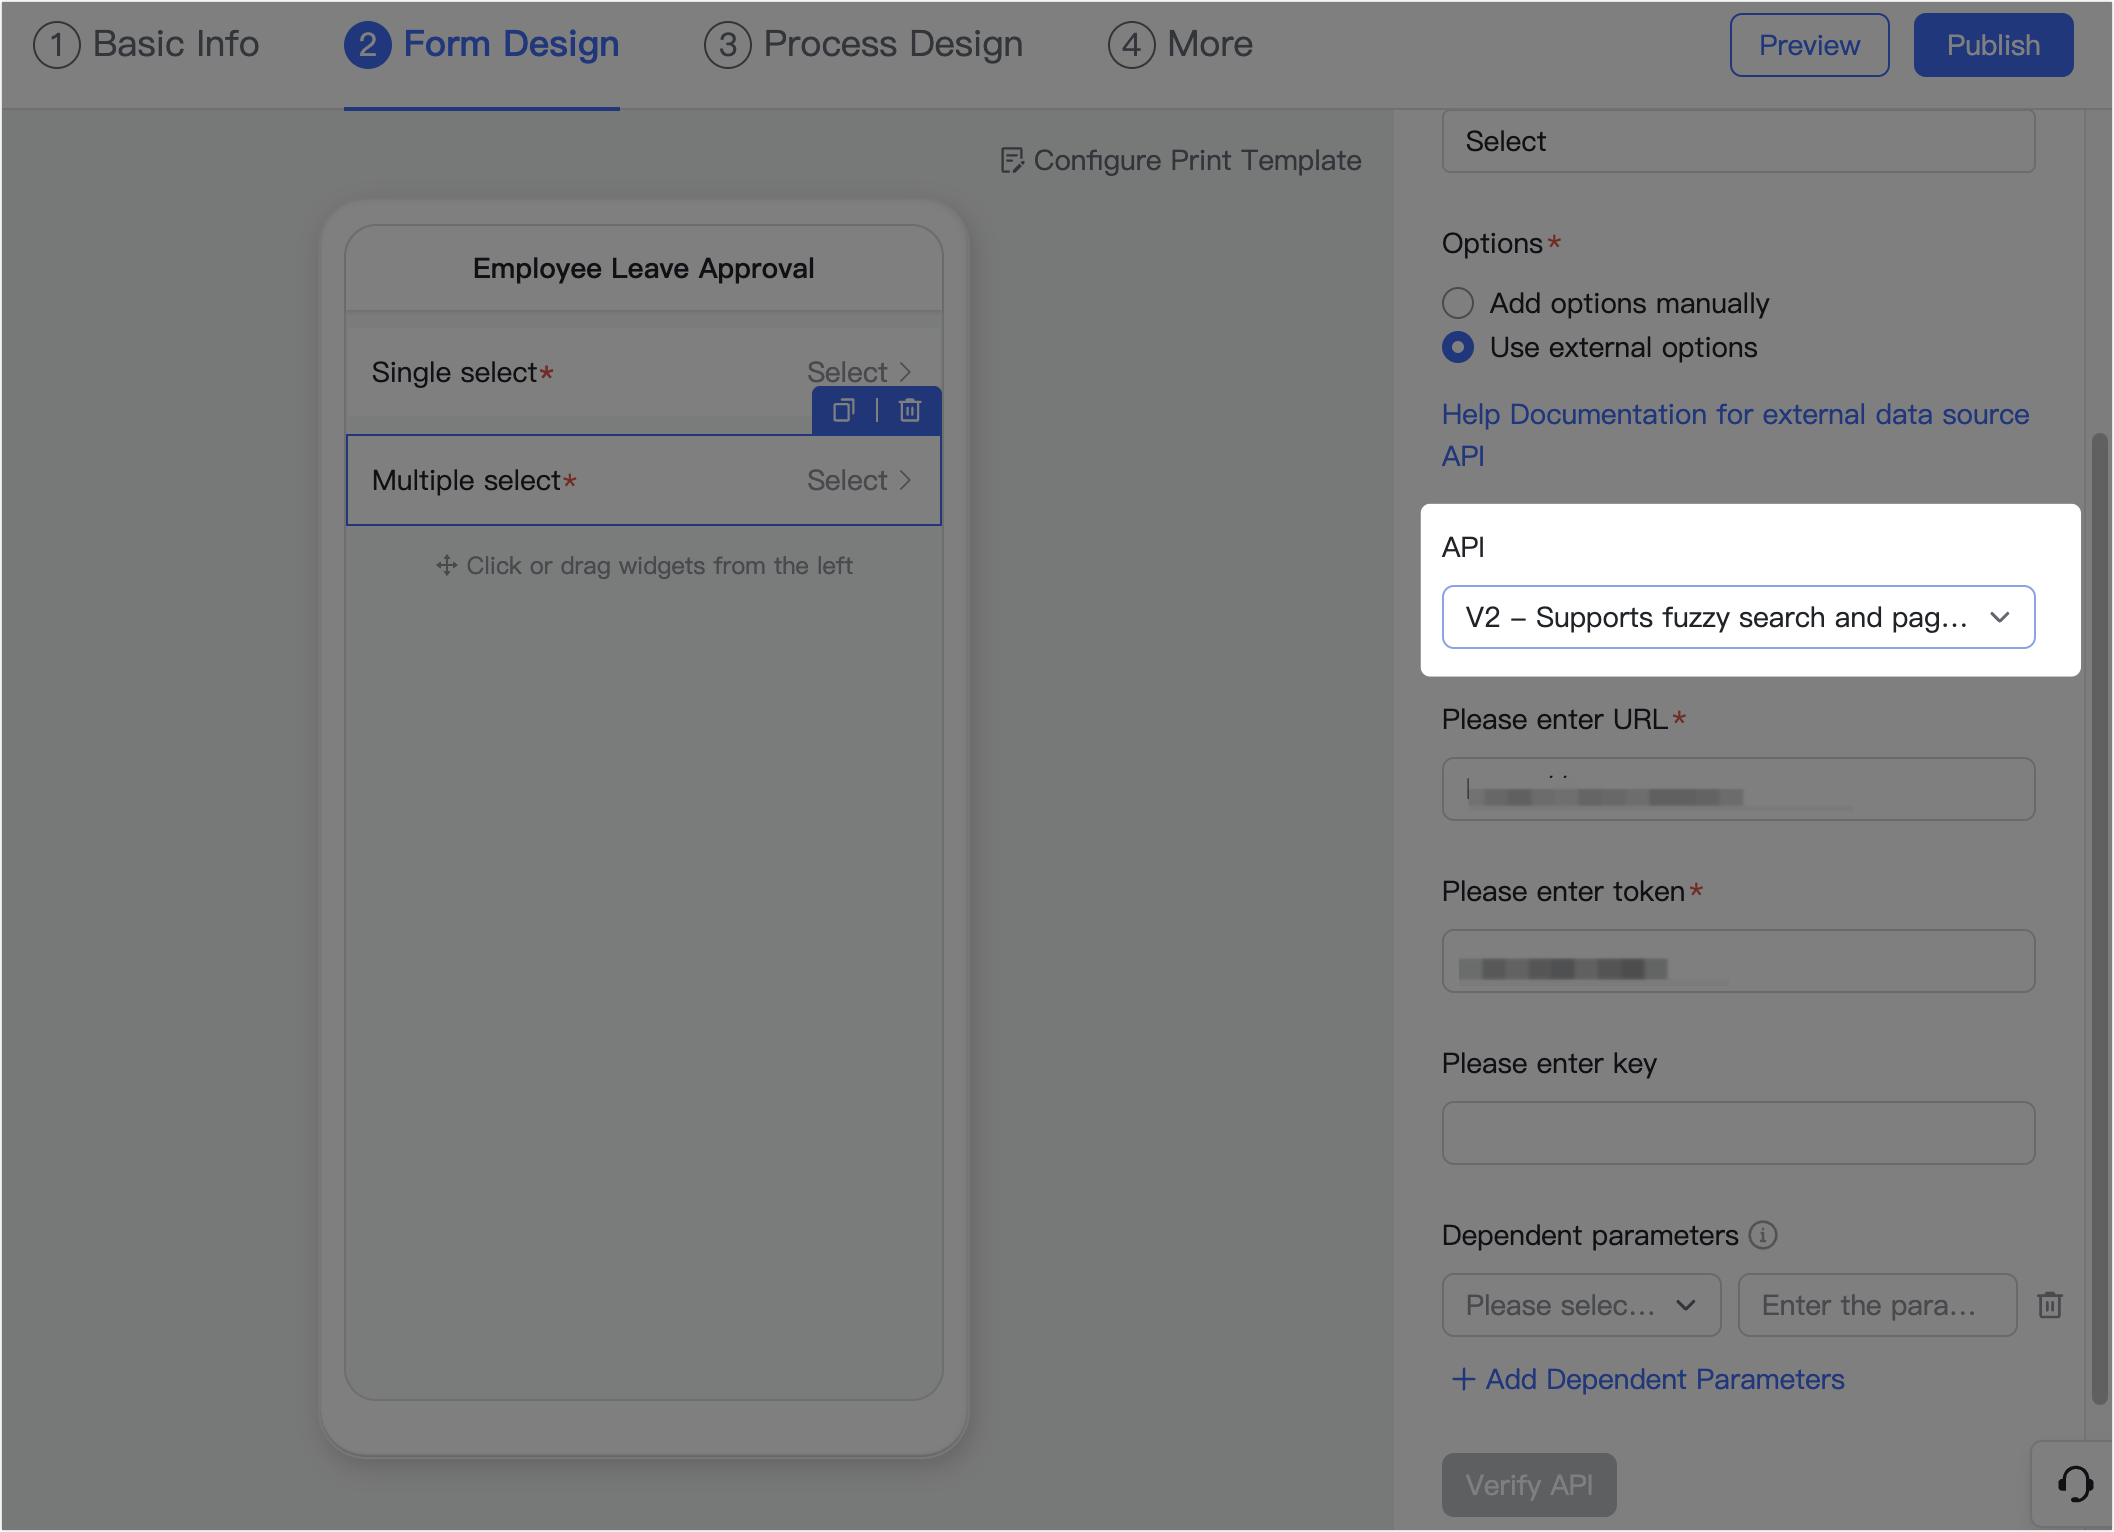This screenshot has height=1532, width=2114.
Task: Delete the dependent parameter row
Action: coord(2050,1304)
